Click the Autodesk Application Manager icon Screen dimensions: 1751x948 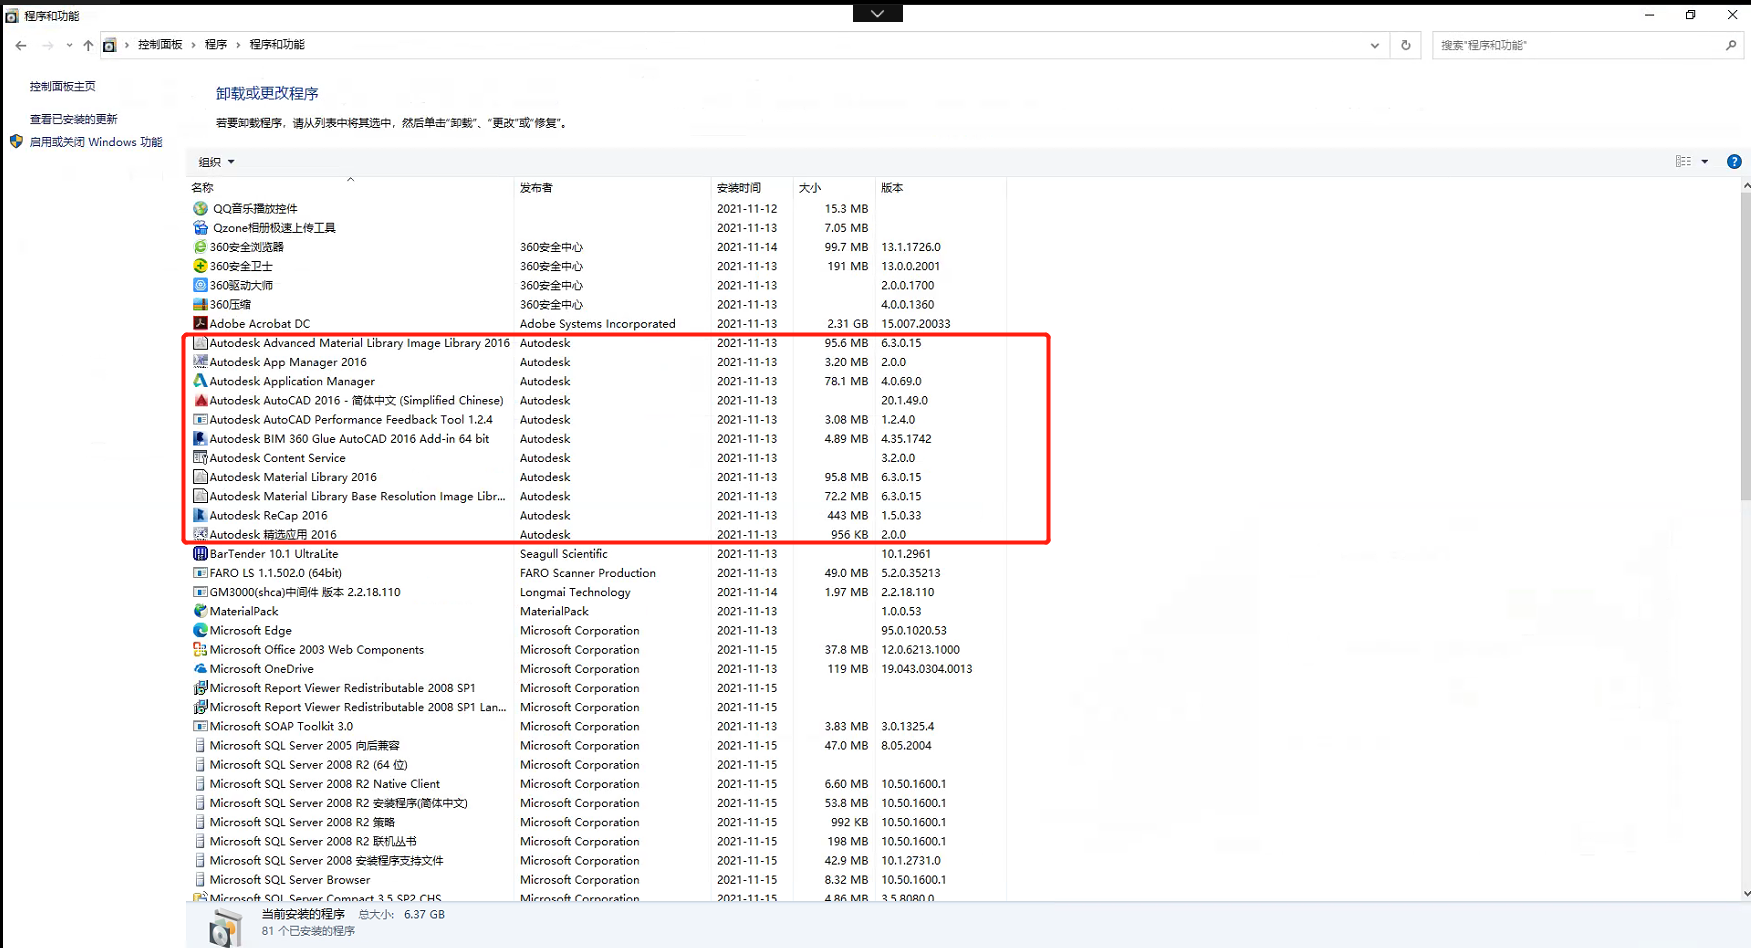(x=200, y=381)
